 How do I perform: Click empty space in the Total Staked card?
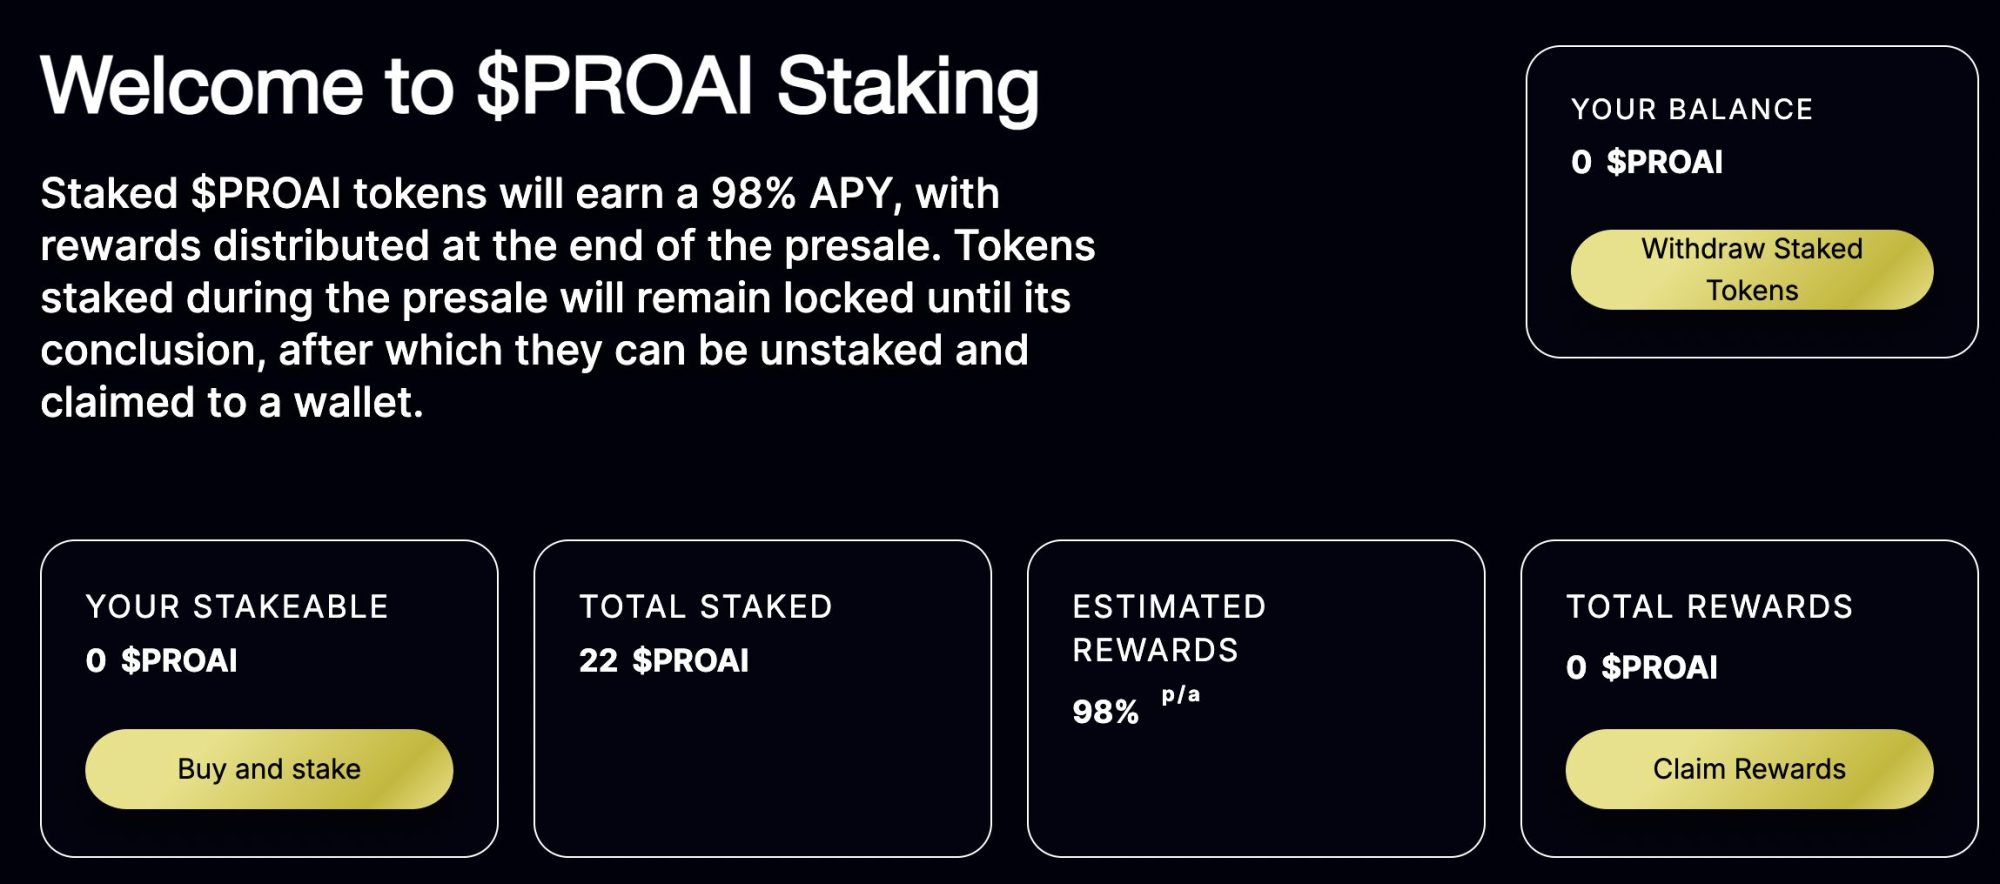coord(762,770)
